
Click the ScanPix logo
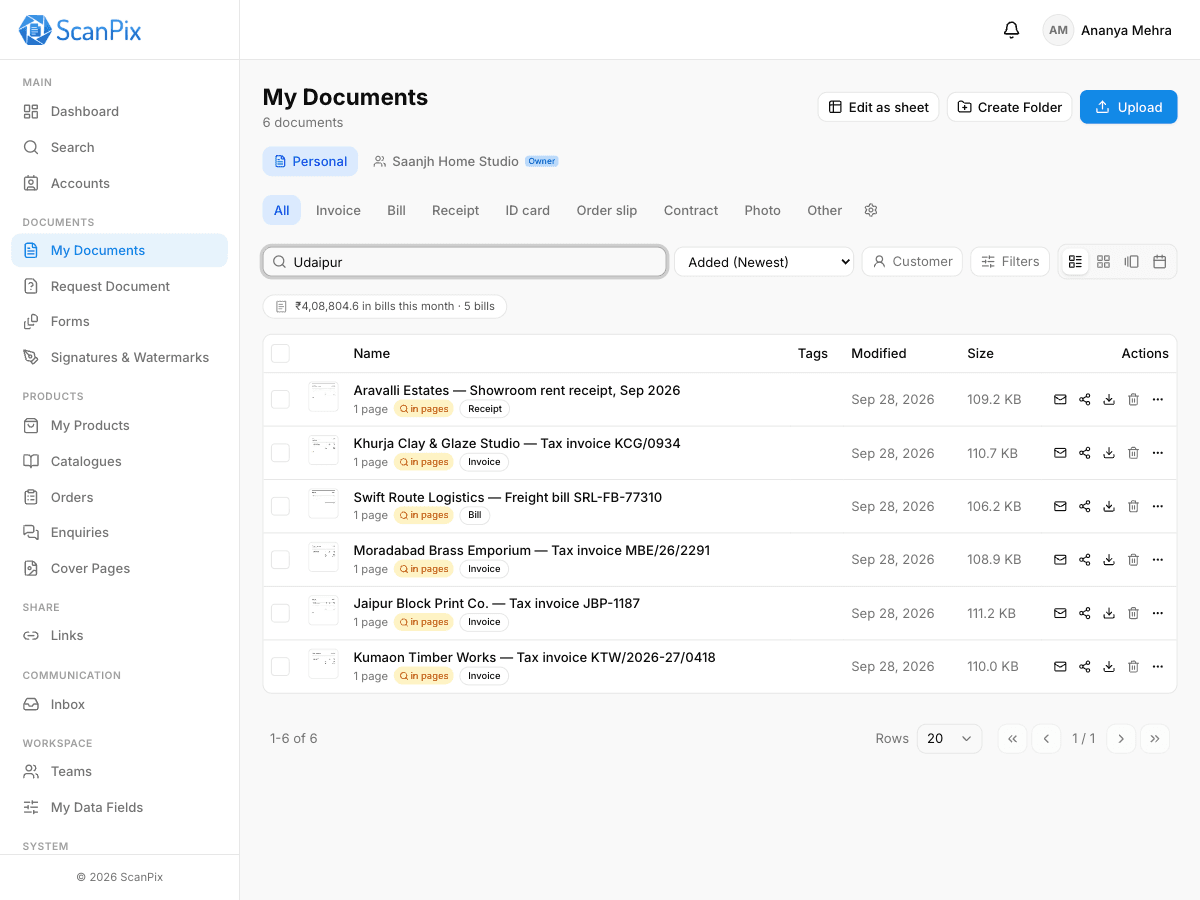pyautogui.click(x=80, y=30)
